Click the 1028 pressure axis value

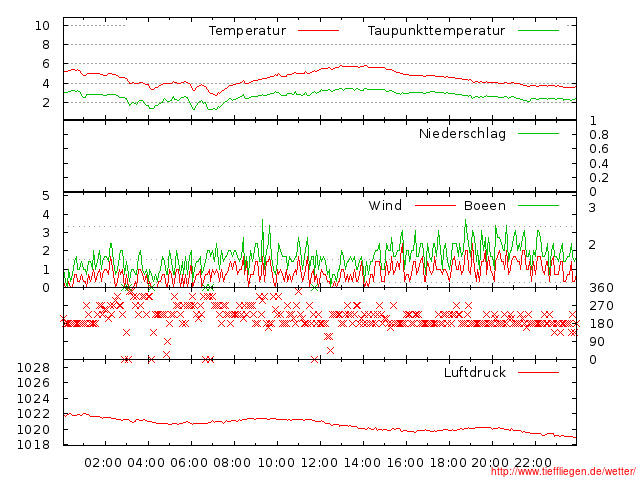(33, 368)
